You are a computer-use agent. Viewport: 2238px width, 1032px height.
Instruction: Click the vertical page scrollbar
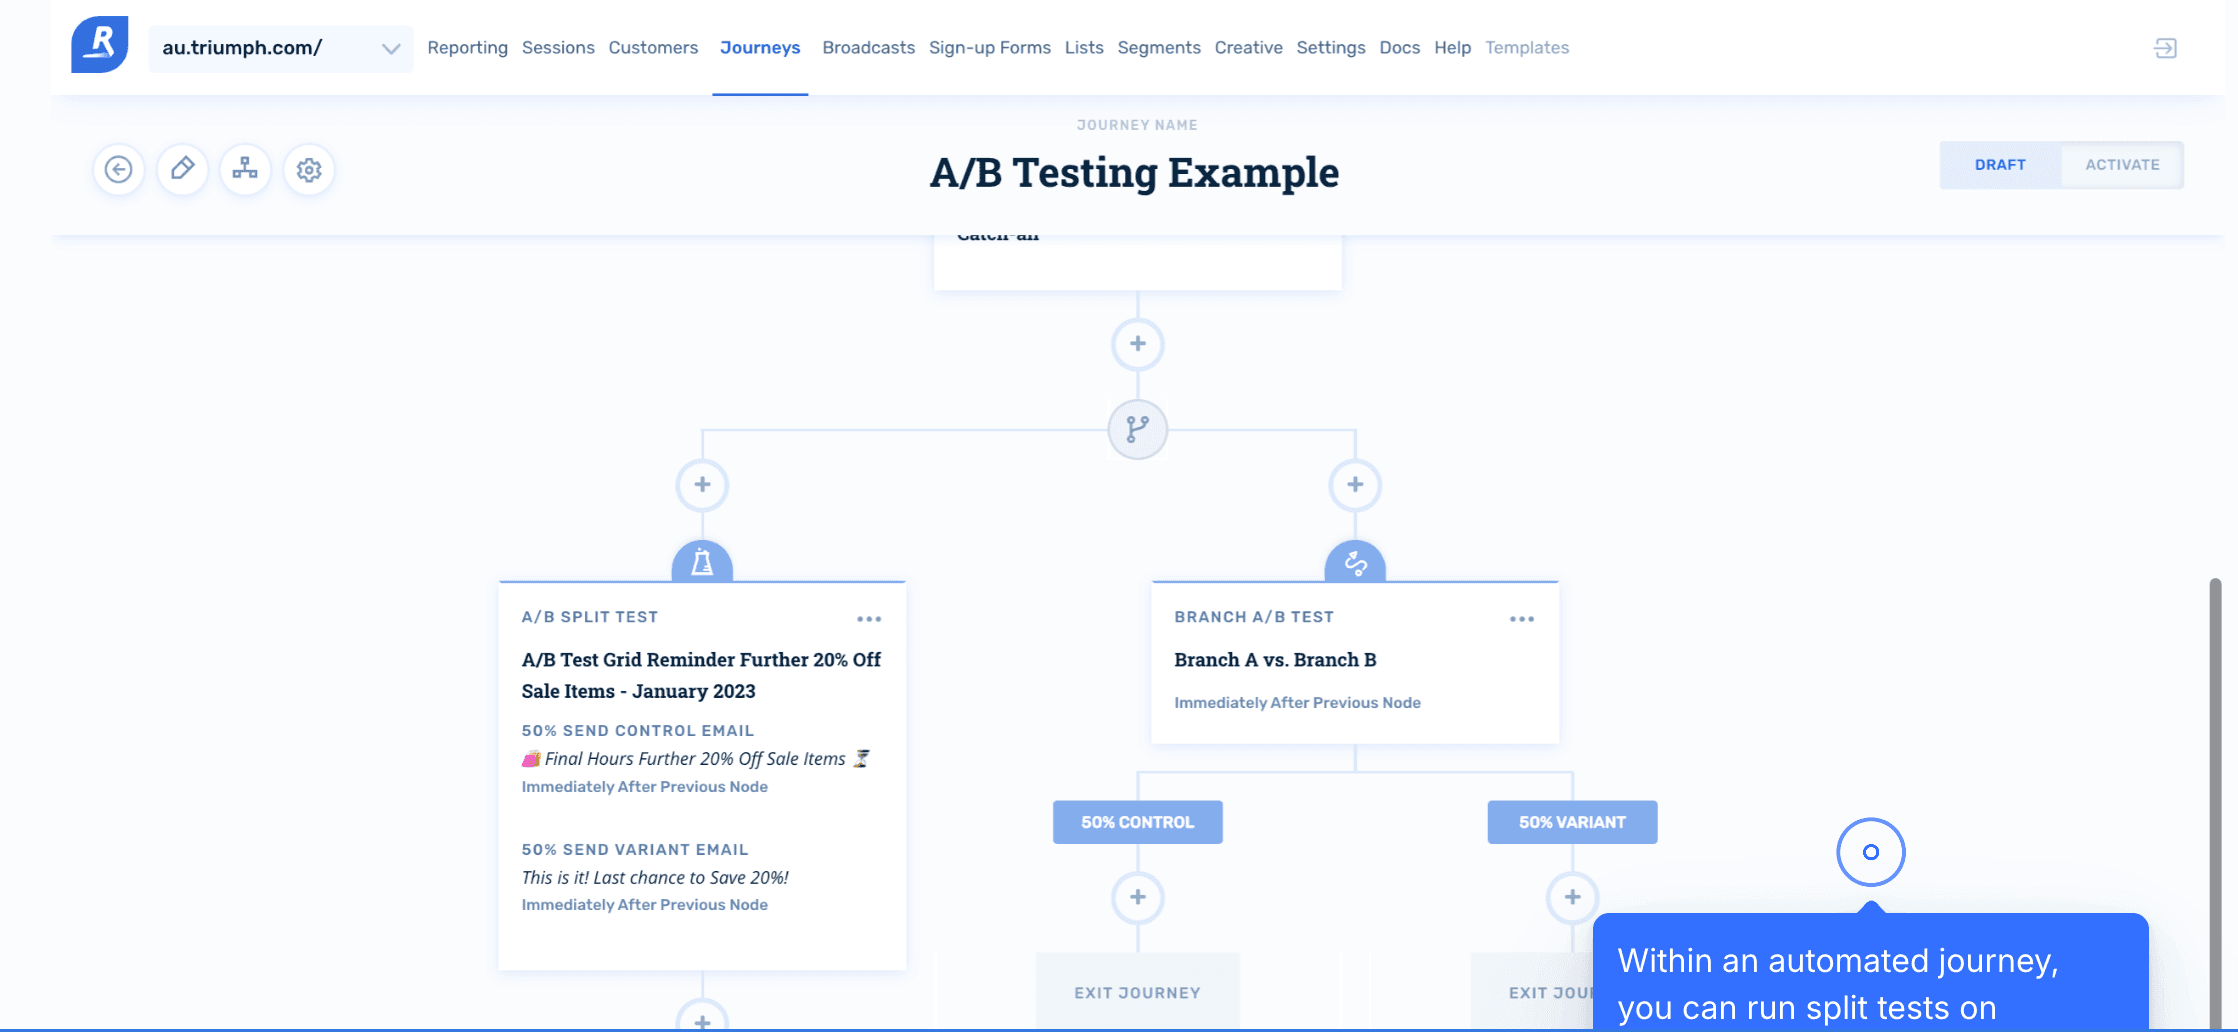2215,800
